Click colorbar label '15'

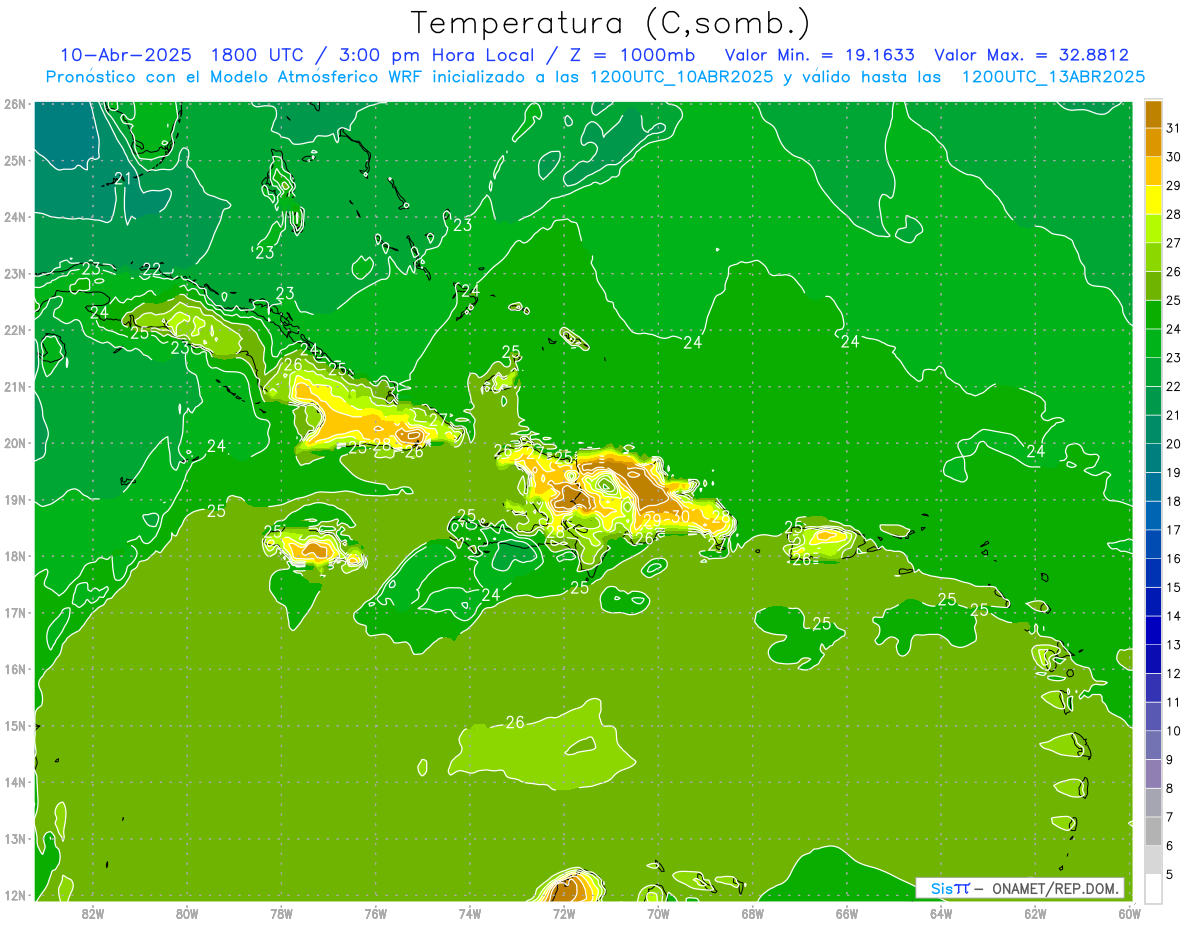pos(1173,588)
